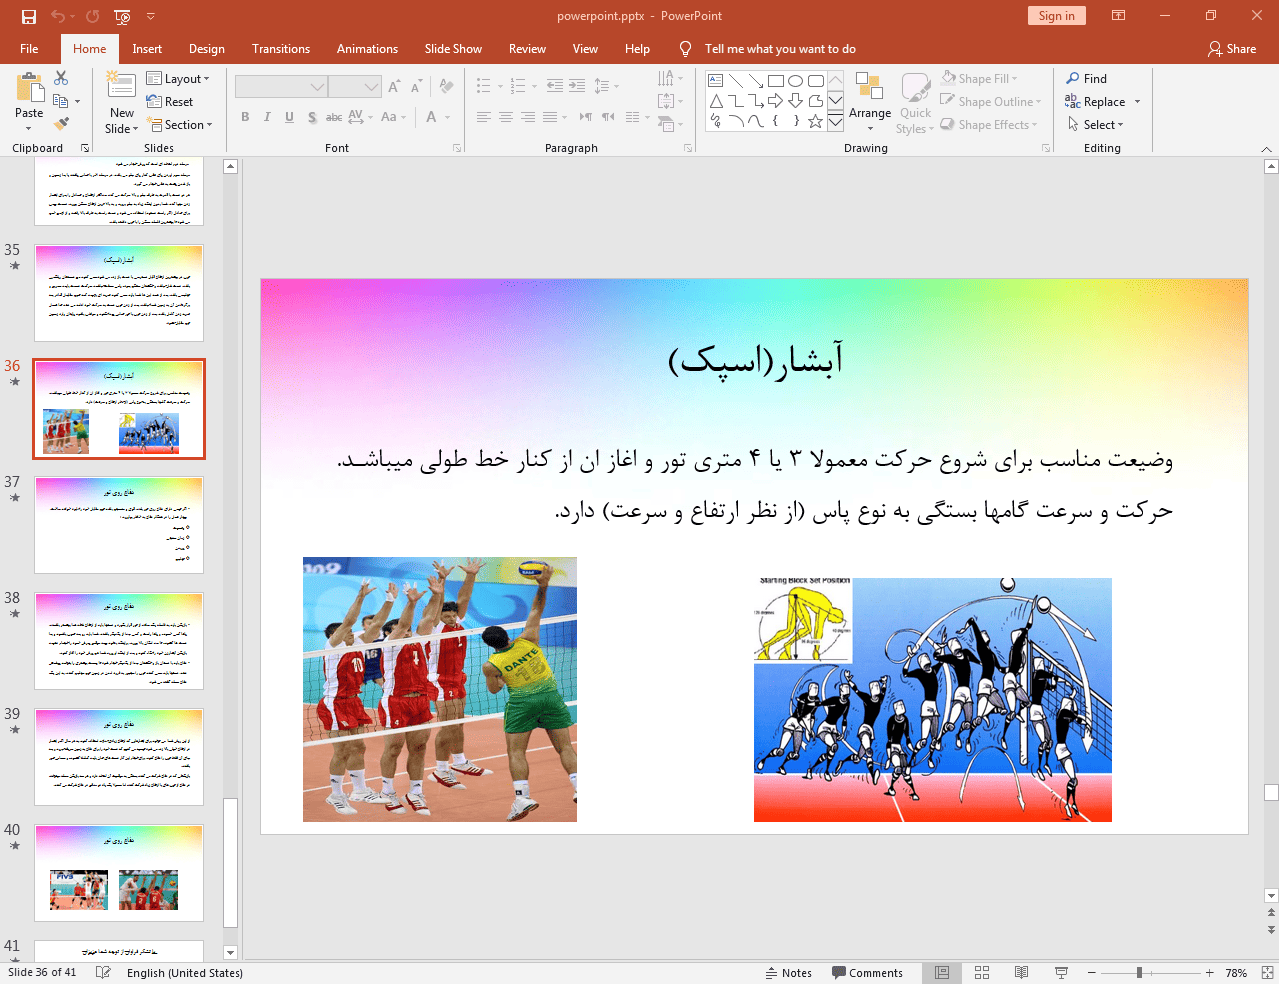This screenshot has width=1279, height=984.
Task: Open the Select dropdown in Editing
Action: tap(1096, 125)
